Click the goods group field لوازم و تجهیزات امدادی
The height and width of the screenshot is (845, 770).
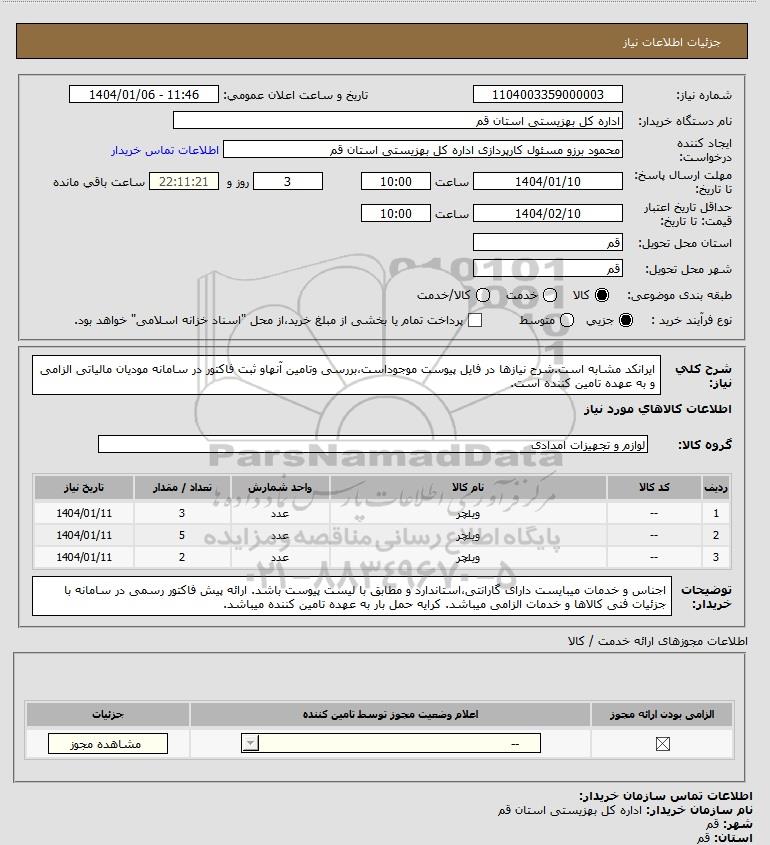[373, 445]
